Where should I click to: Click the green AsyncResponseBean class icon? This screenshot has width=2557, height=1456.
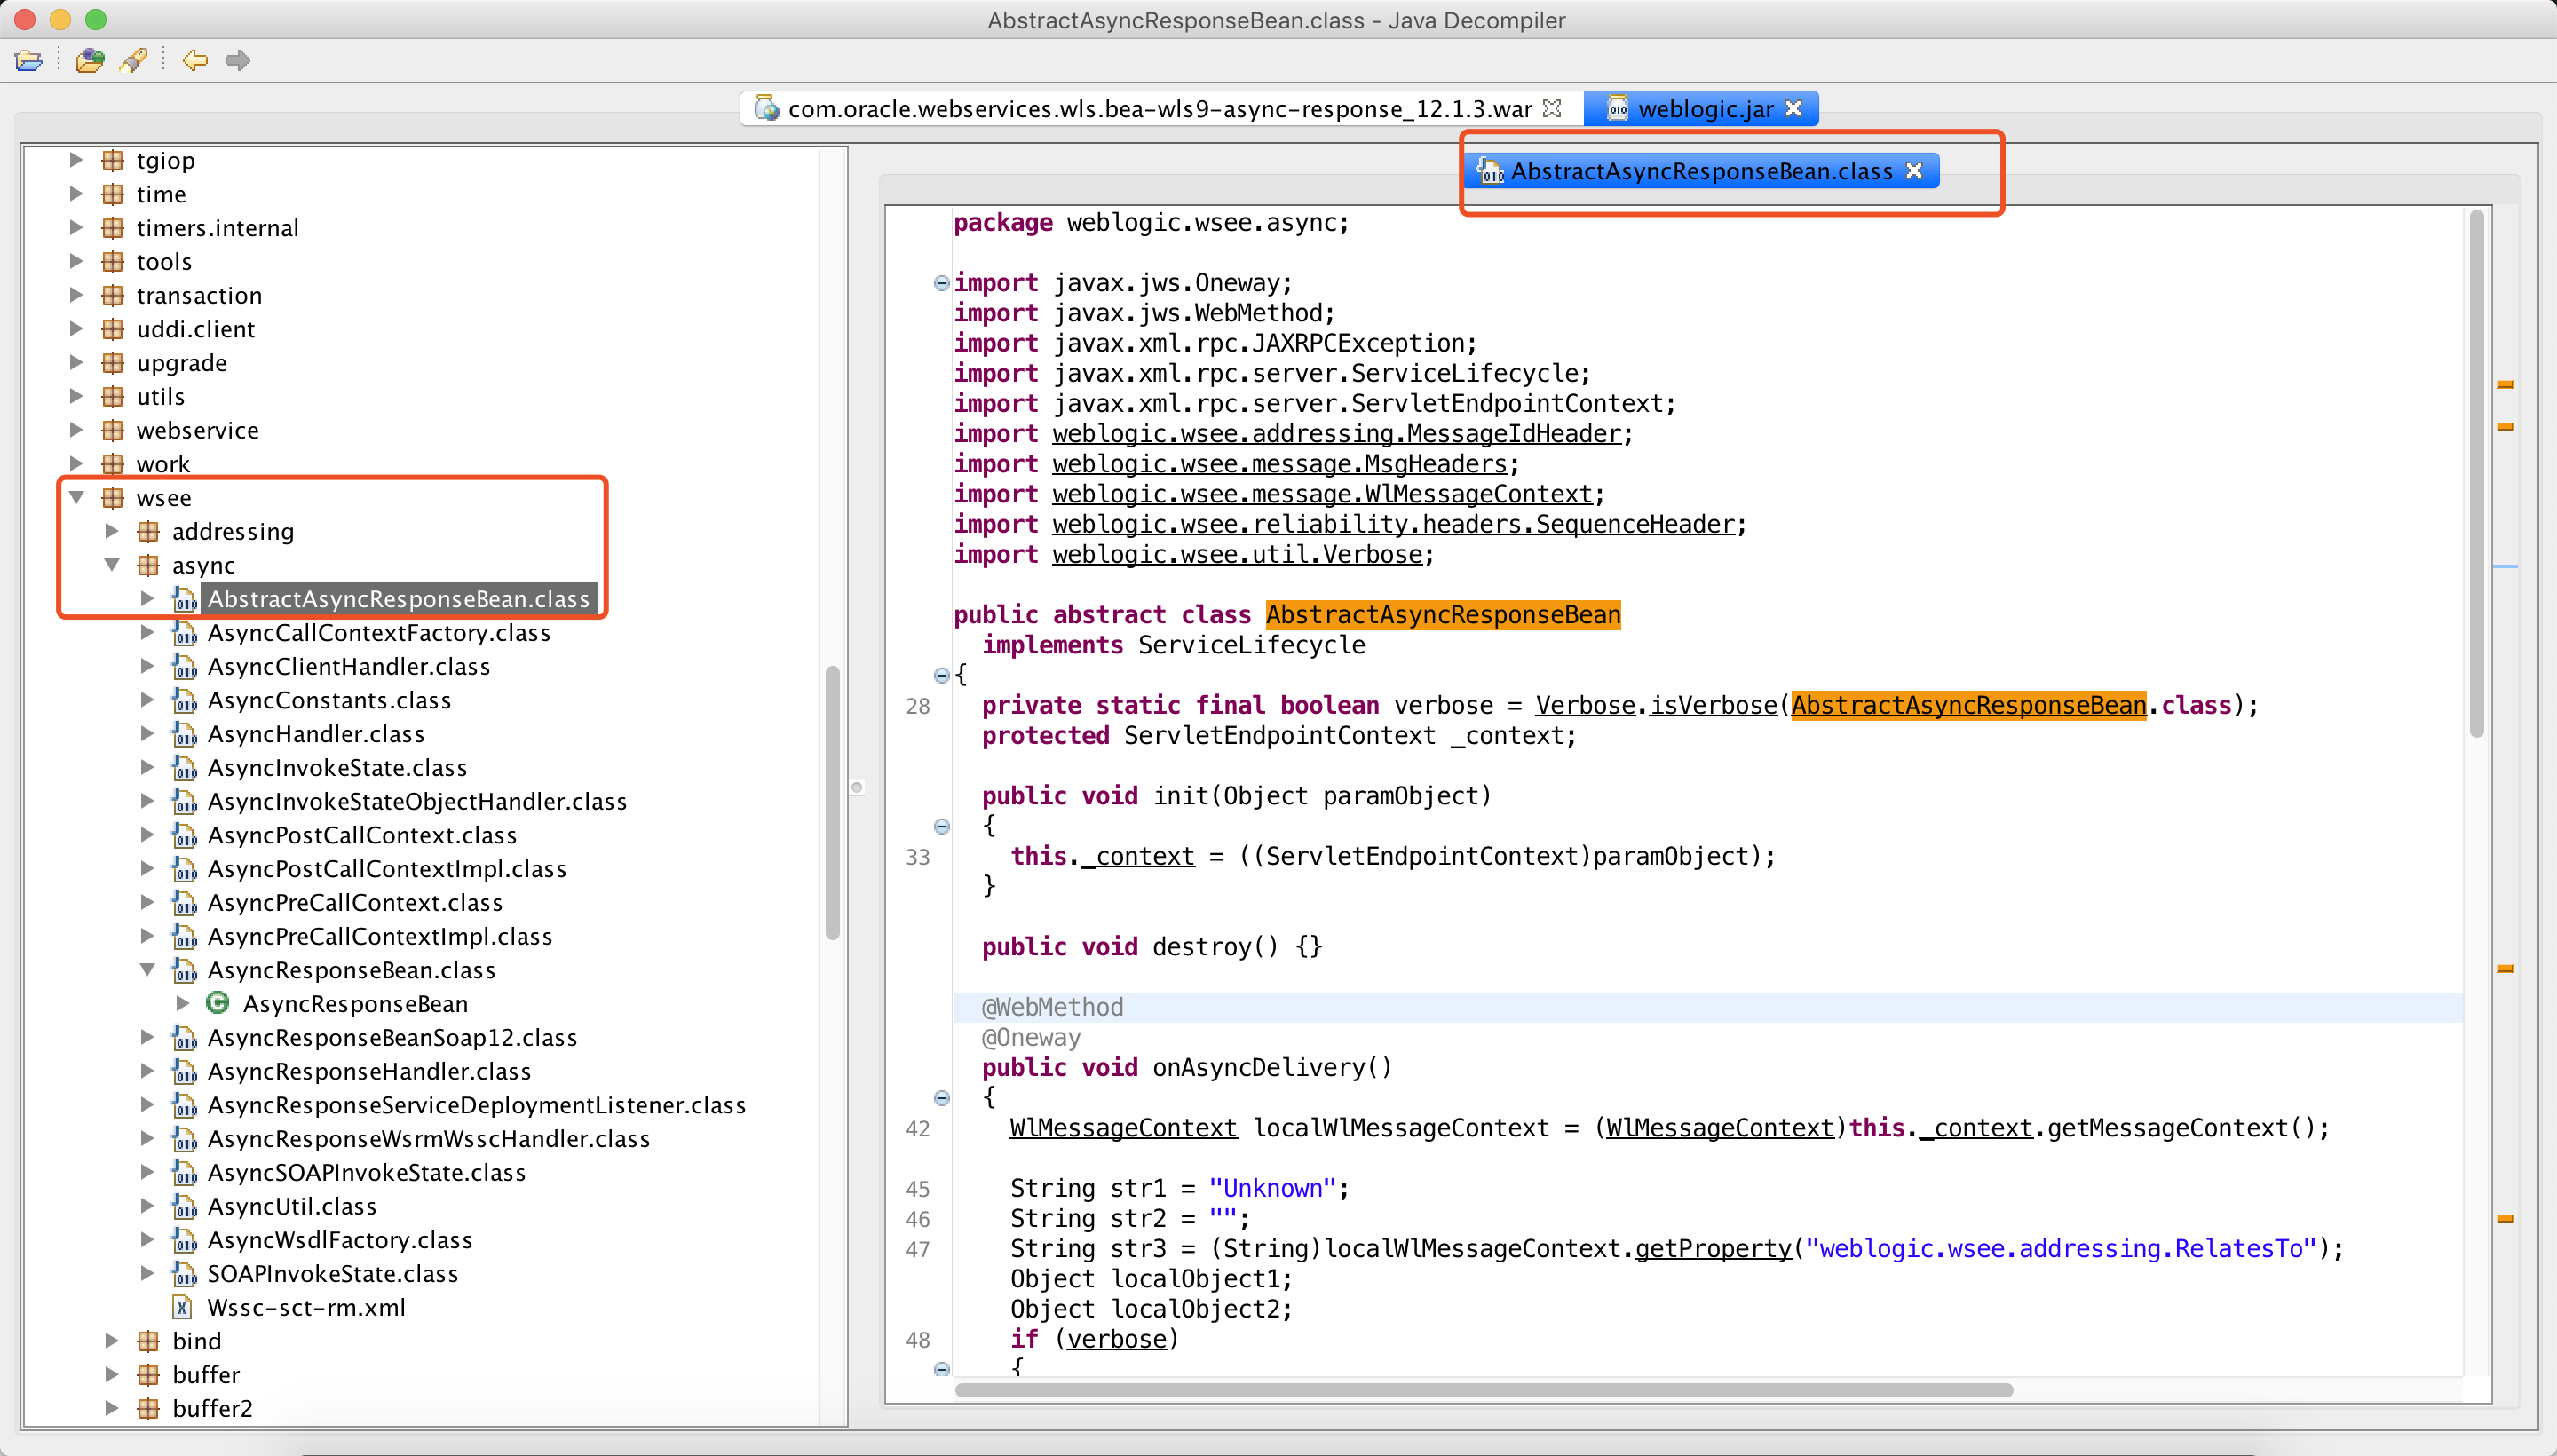tap(217, 1003)
